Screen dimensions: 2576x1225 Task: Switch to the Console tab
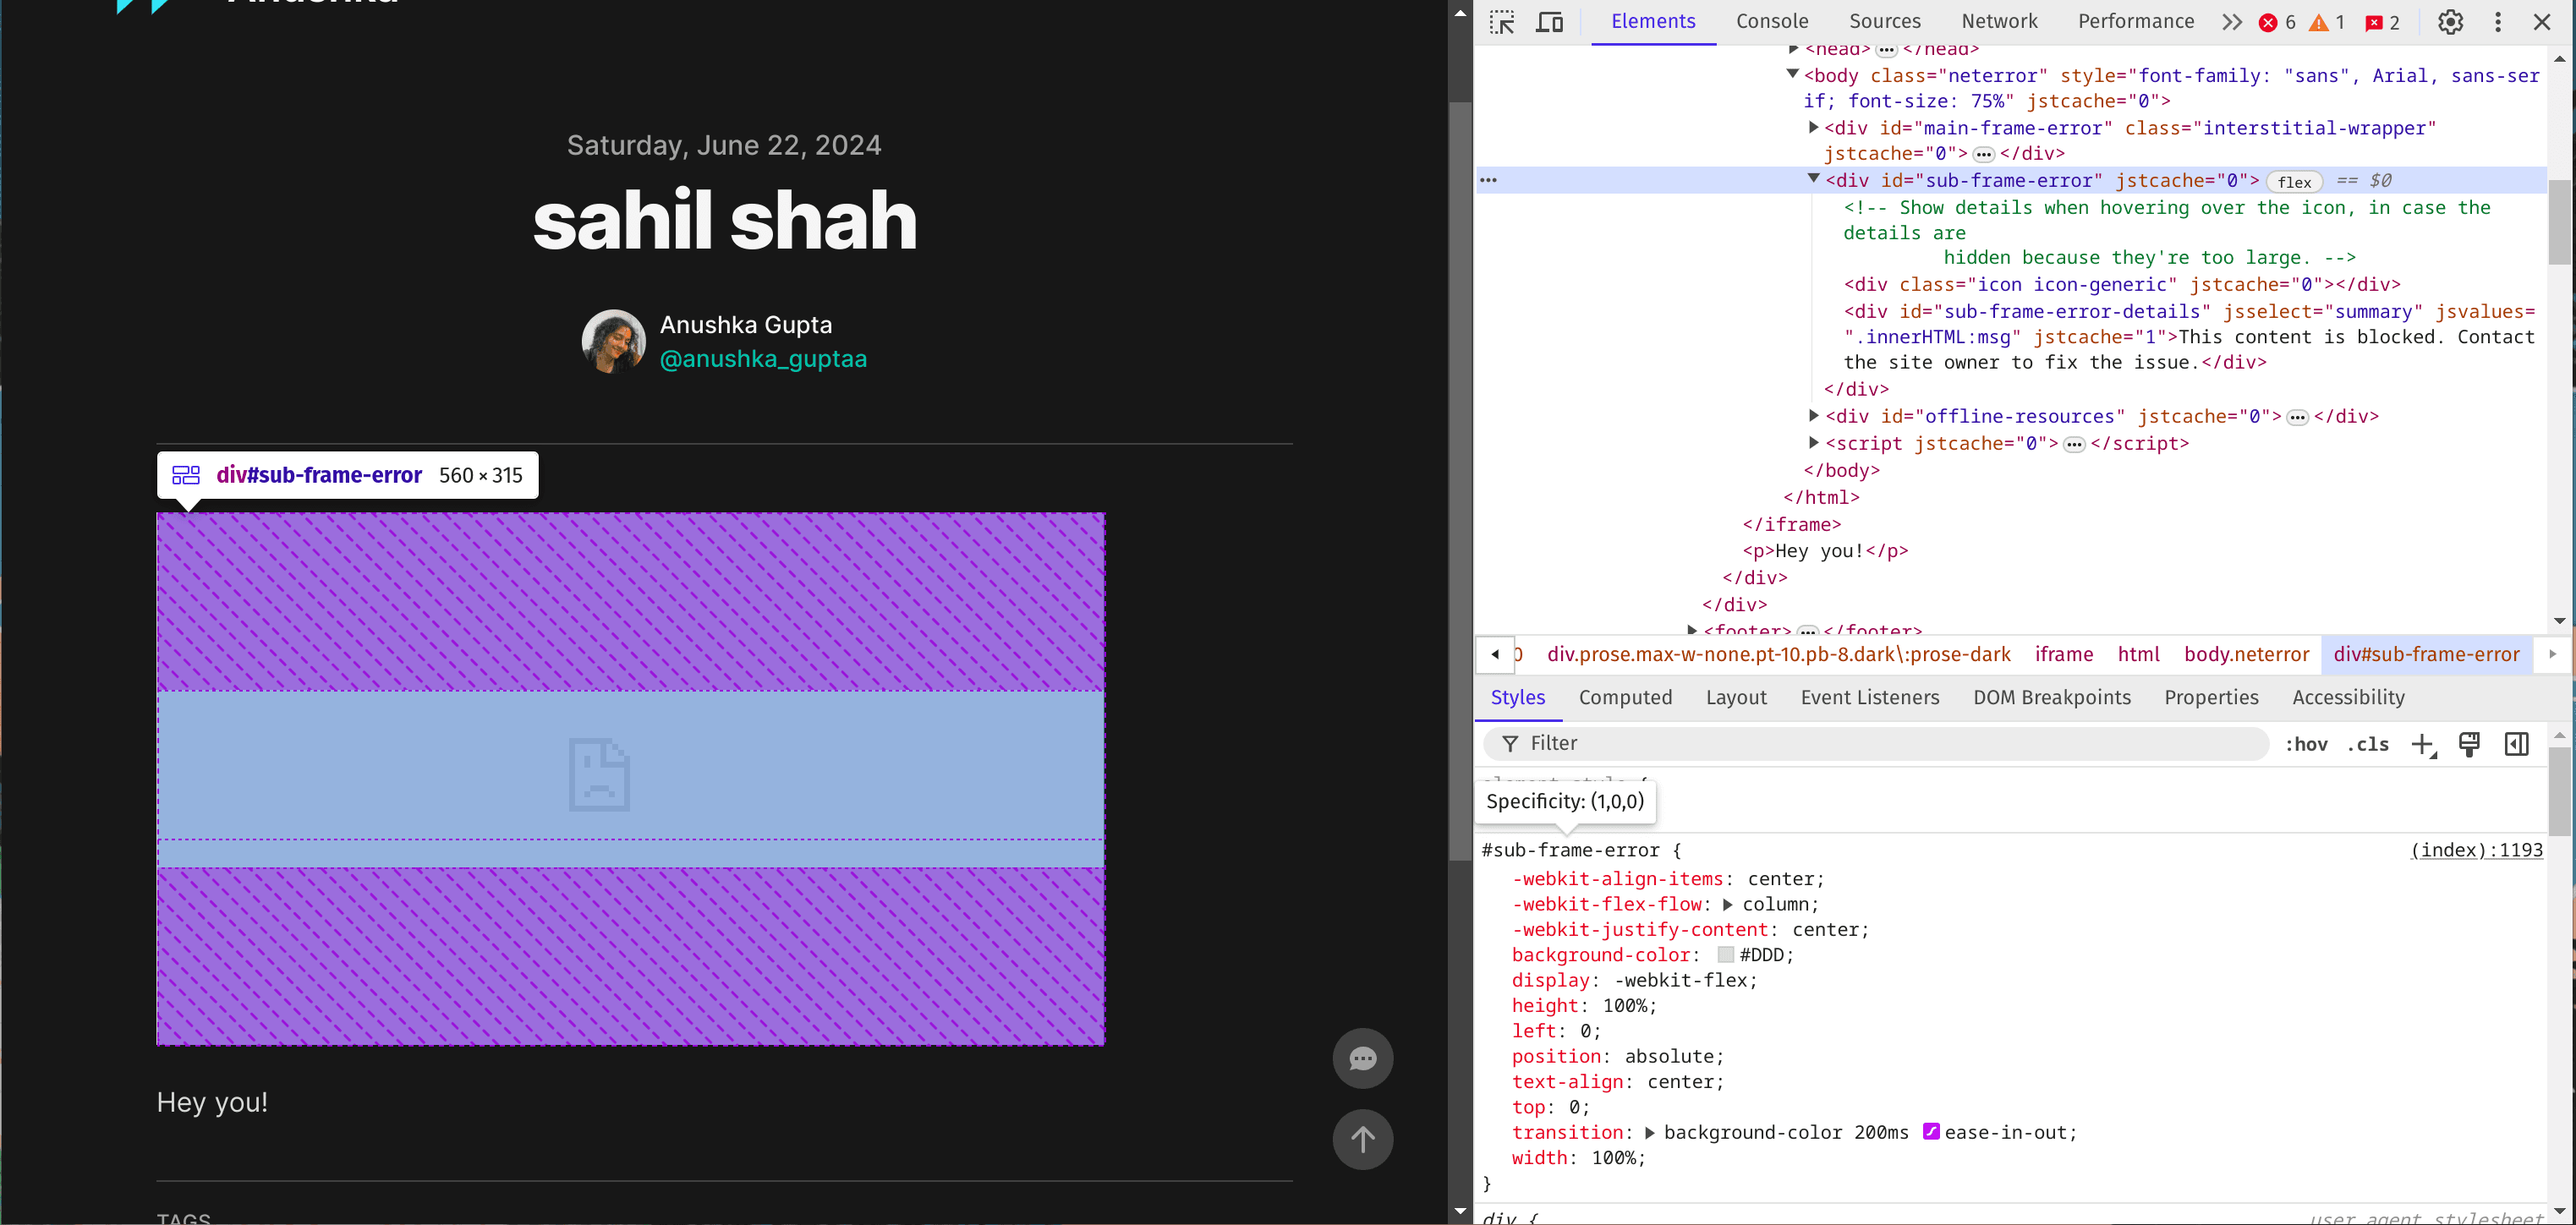pyautogui.click(x=1772, y=21)
